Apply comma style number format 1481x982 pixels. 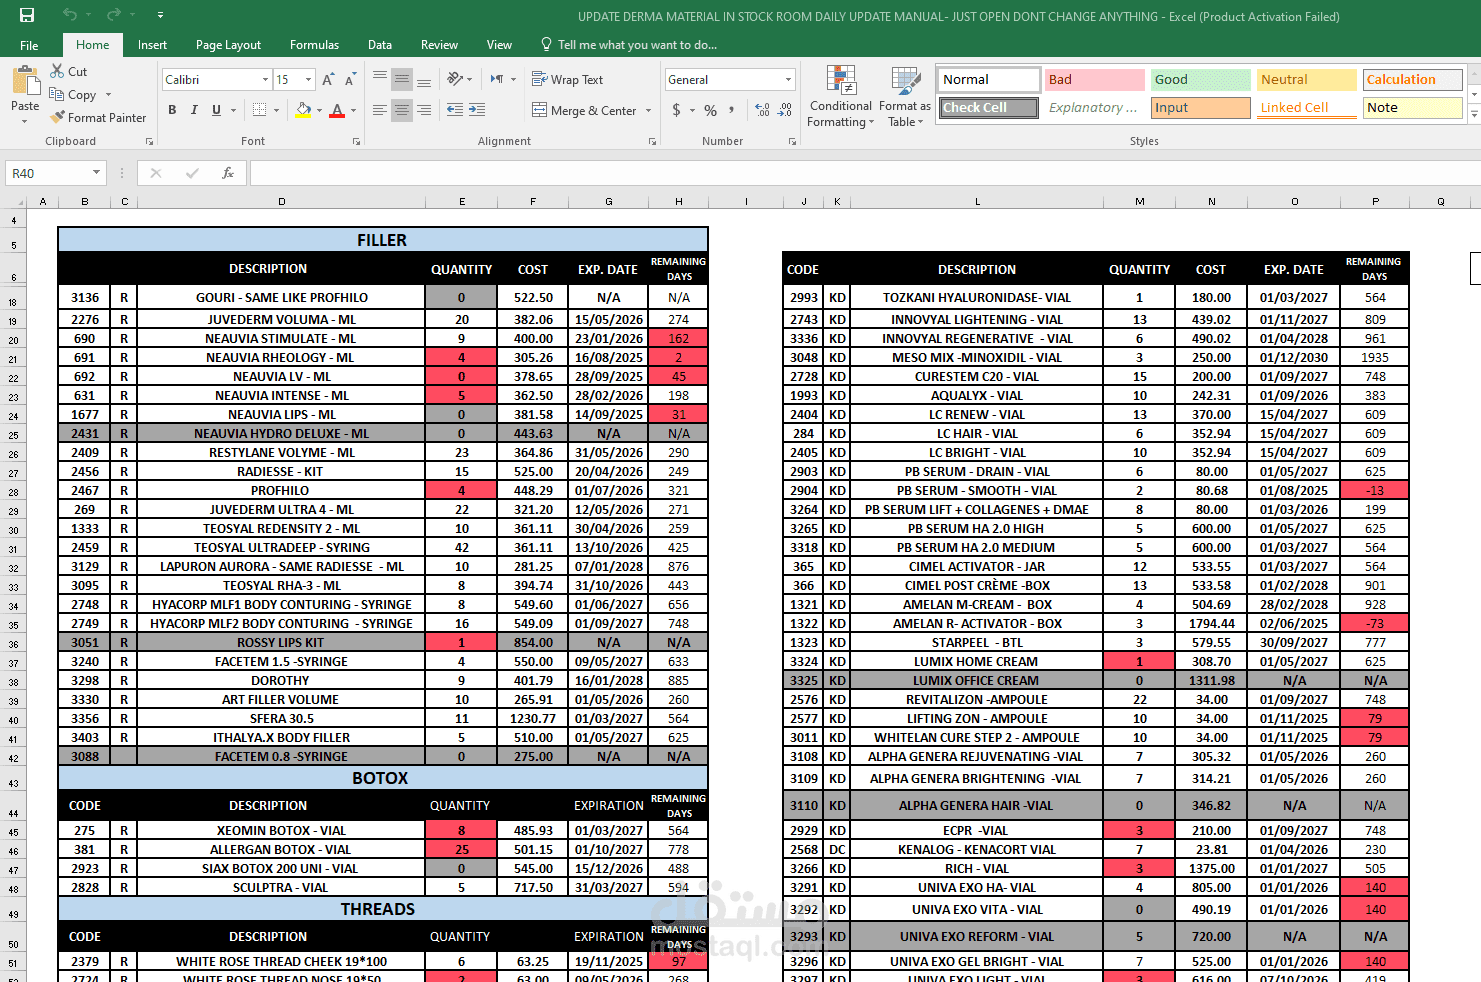pyautogui.click(x=732, y=110)
